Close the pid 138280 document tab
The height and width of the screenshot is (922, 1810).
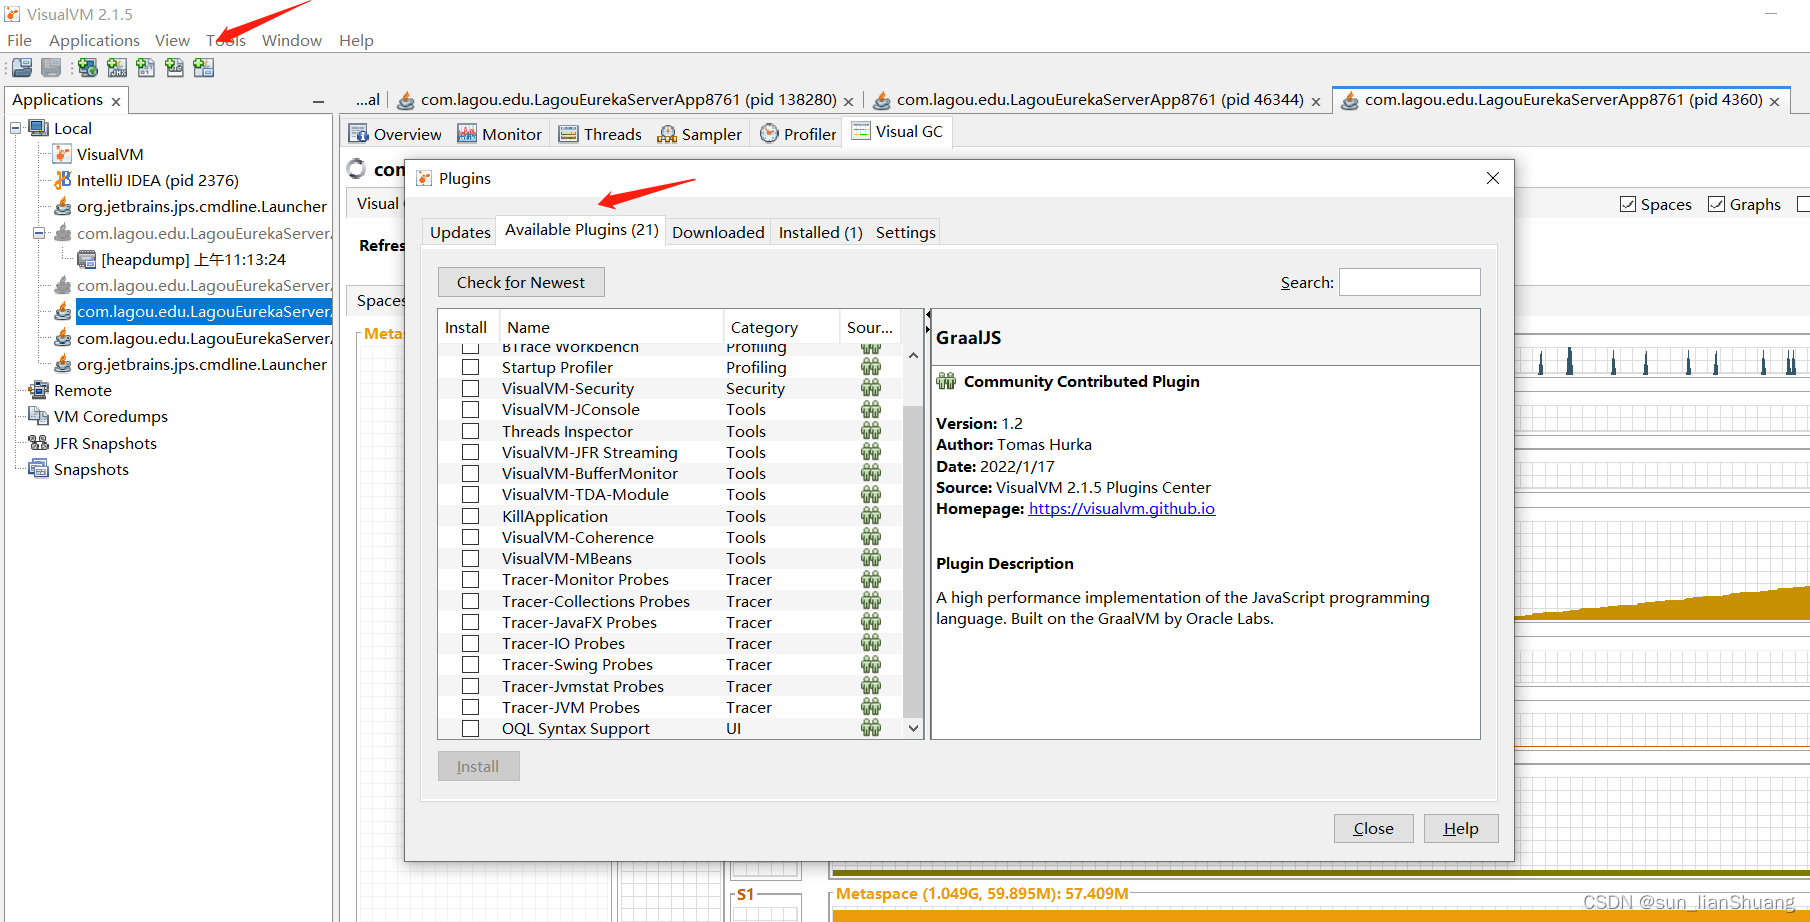point(848,101)
